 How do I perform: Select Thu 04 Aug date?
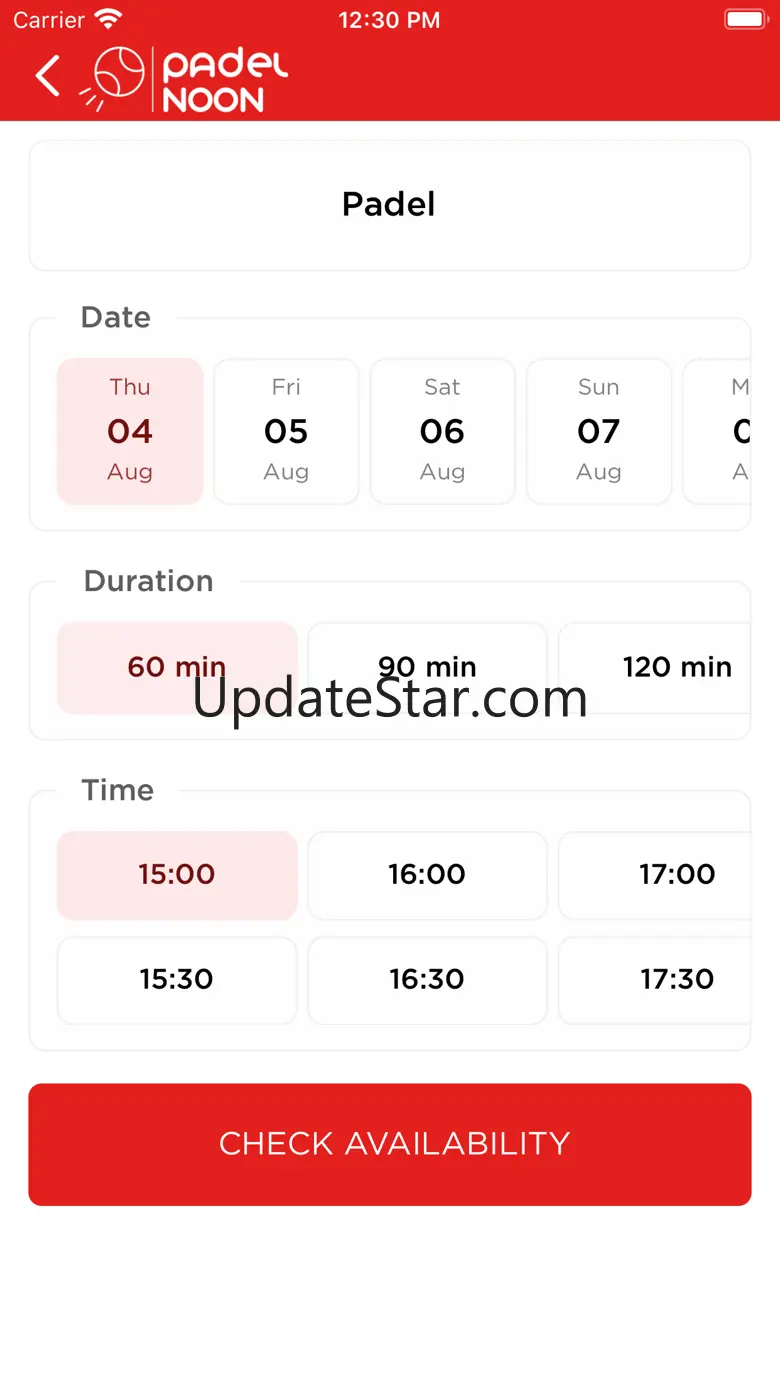pos(130,431)
